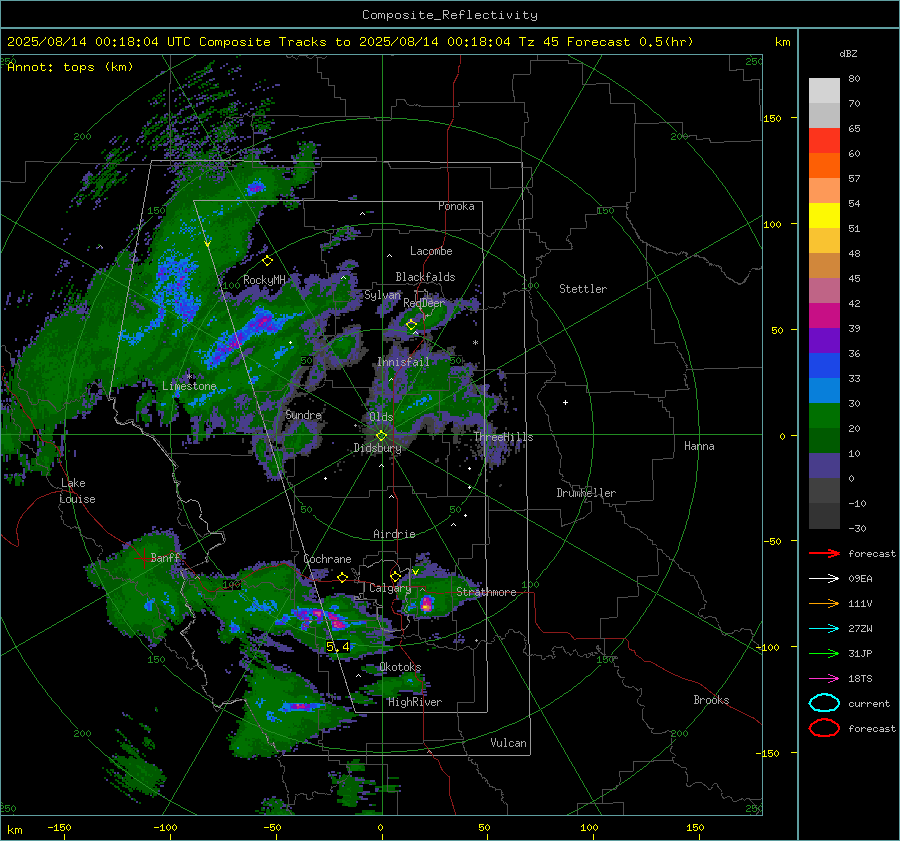900x841 pixels.
Task: Select the 54 dBZ yellow color swatch
Action: (824, 215)
